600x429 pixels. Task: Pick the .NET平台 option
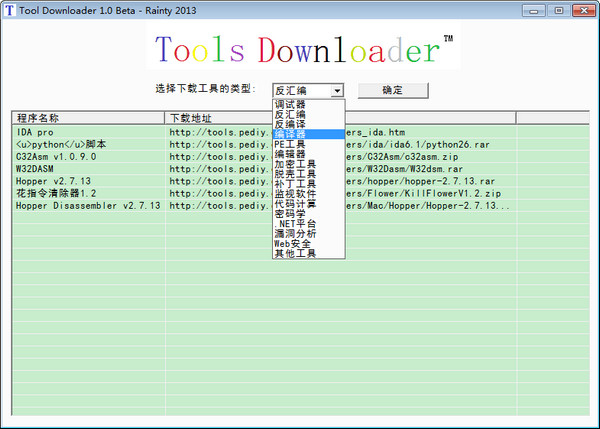(x=295, y=224)
